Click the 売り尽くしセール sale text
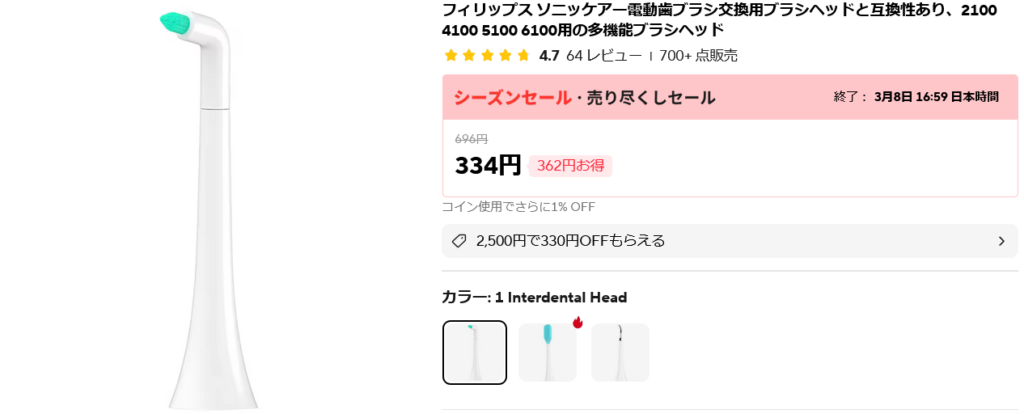 (x=650, y=97)
